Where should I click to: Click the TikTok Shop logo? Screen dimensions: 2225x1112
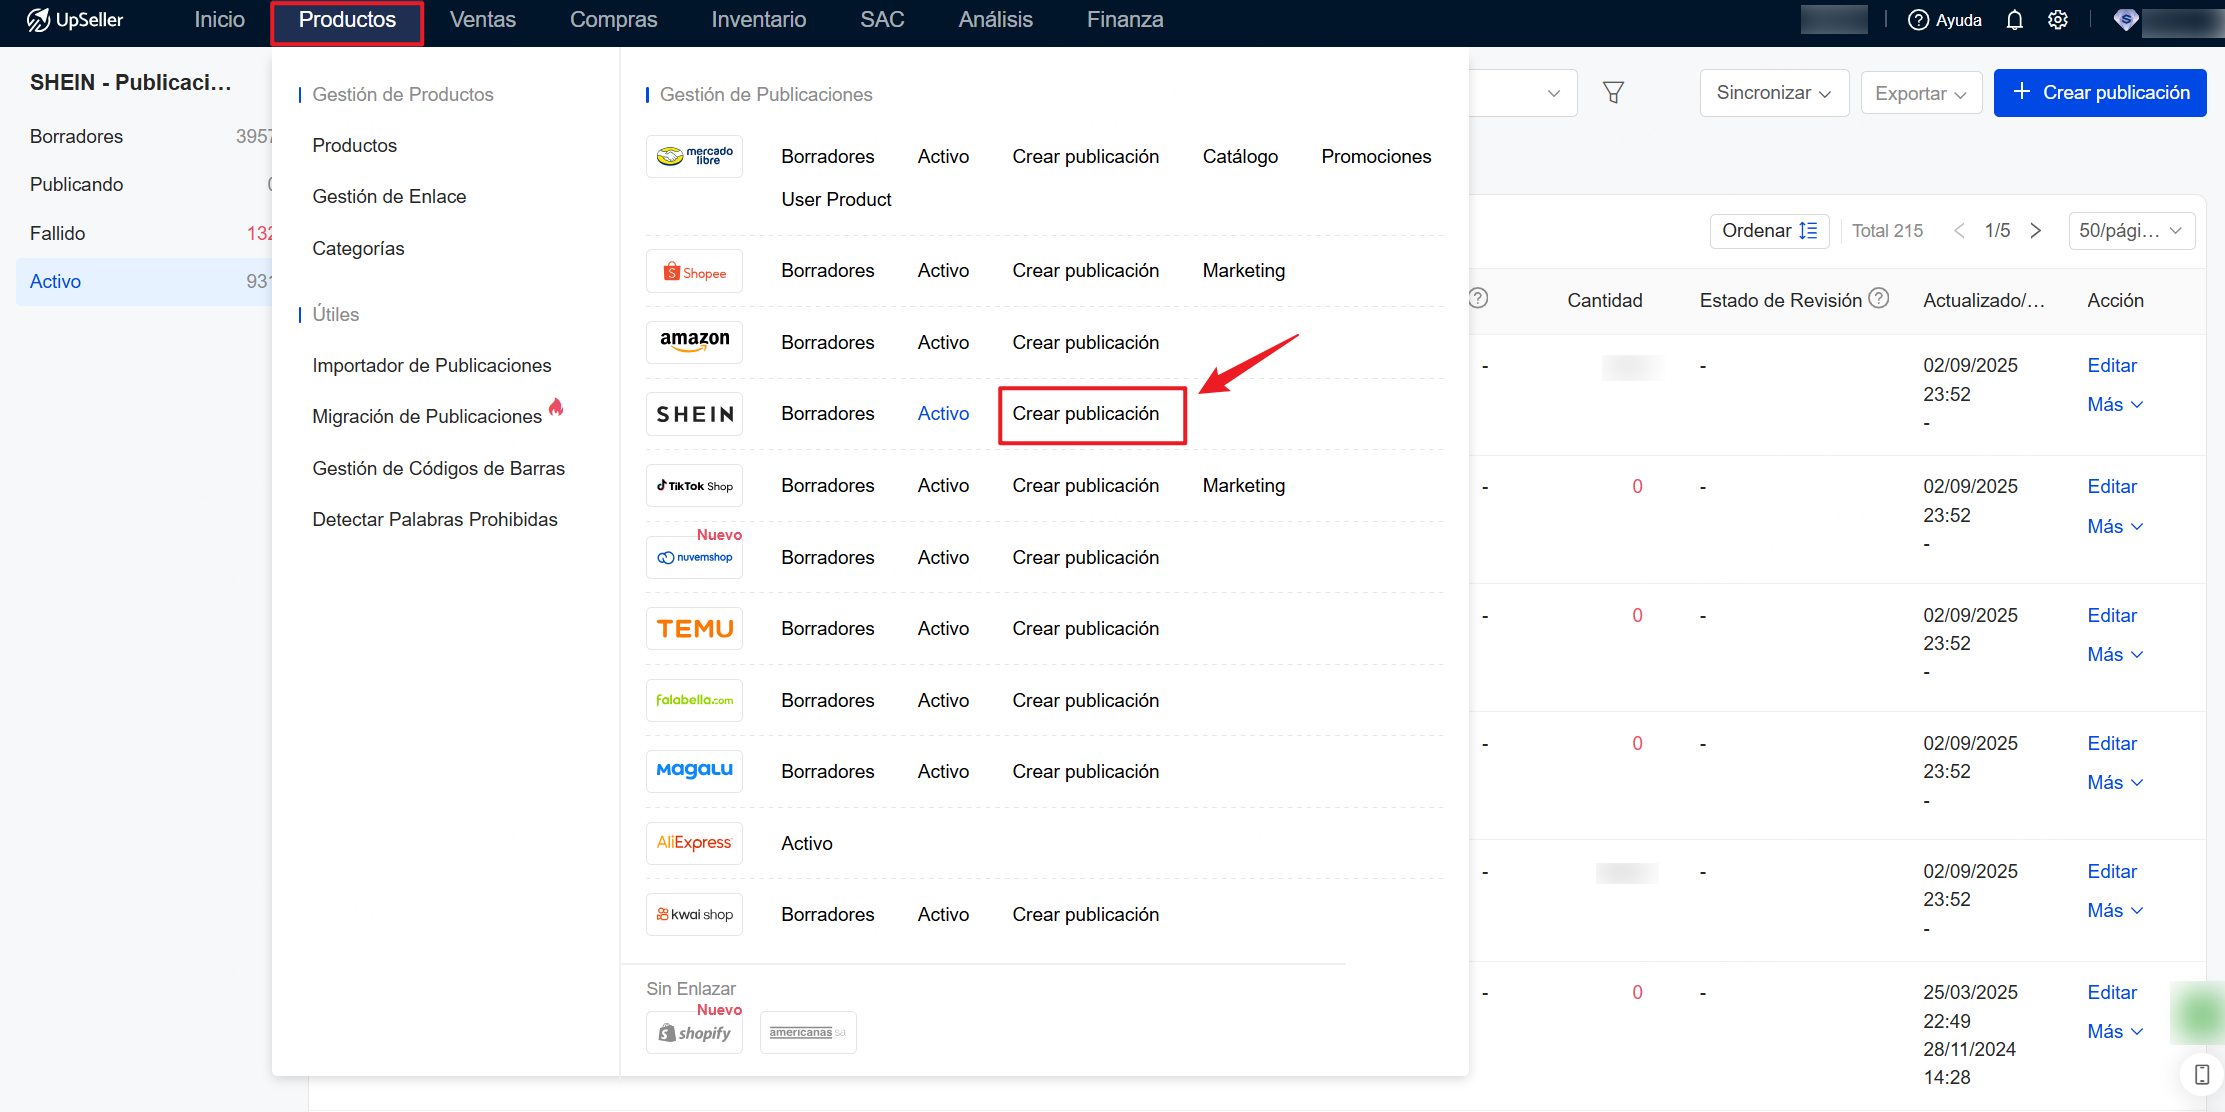(x=694, y=486)
